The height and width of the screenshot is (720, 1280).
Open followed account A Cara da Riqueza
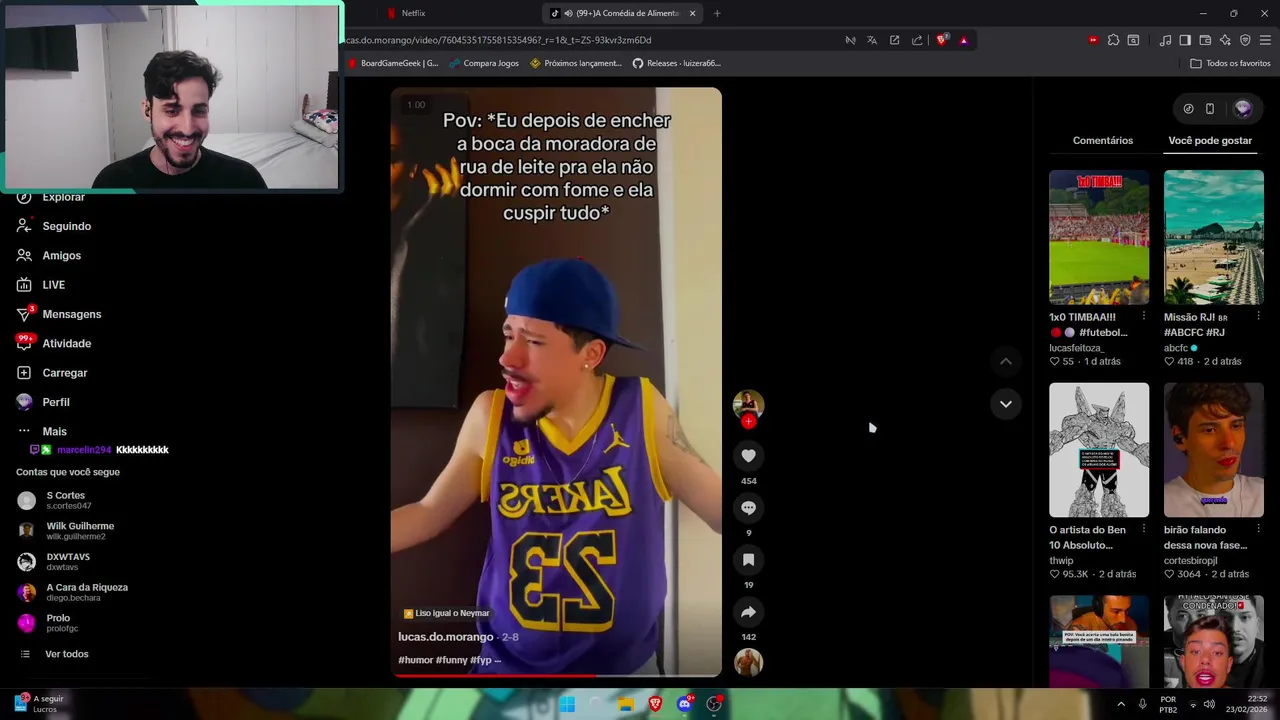point(87,592)
